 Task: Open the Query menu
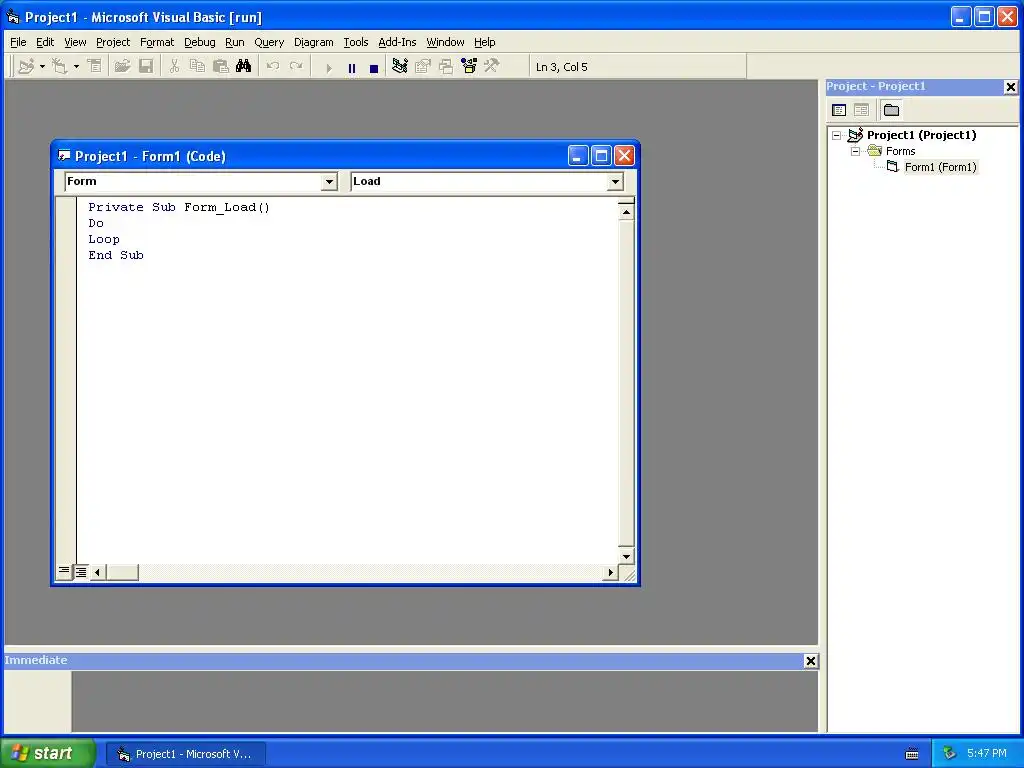tap(269, 42)
